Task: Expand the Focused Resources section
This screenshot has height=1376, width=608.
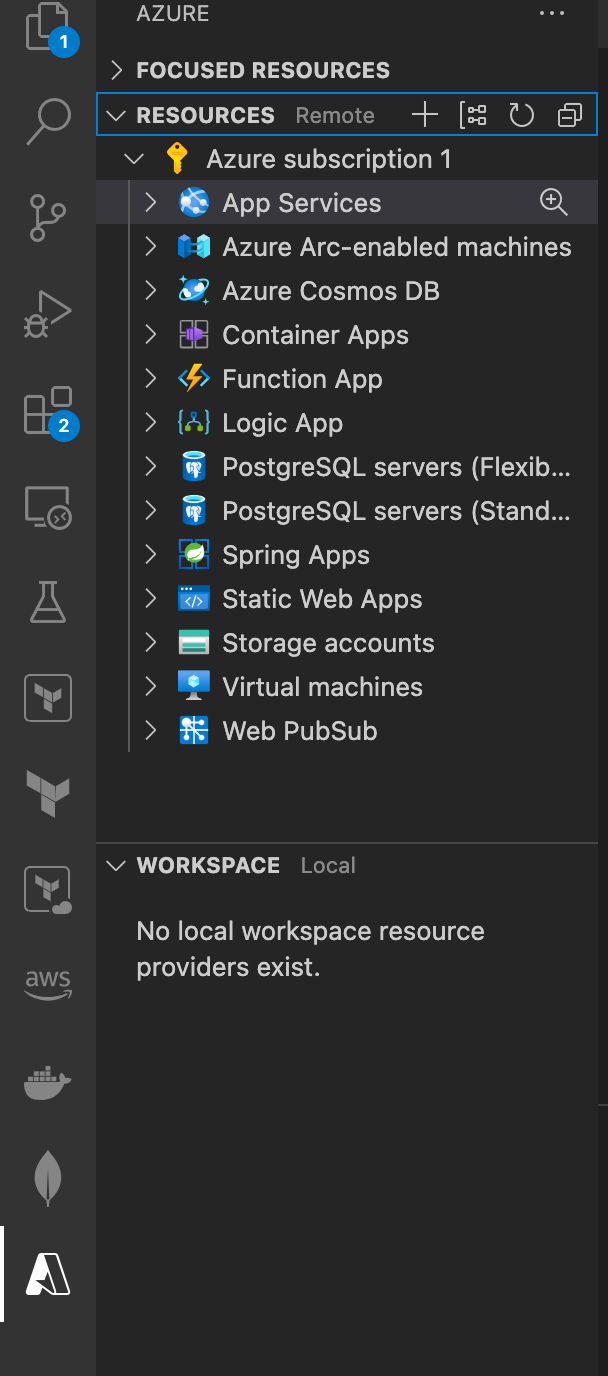Action: (x=117, y=70)
